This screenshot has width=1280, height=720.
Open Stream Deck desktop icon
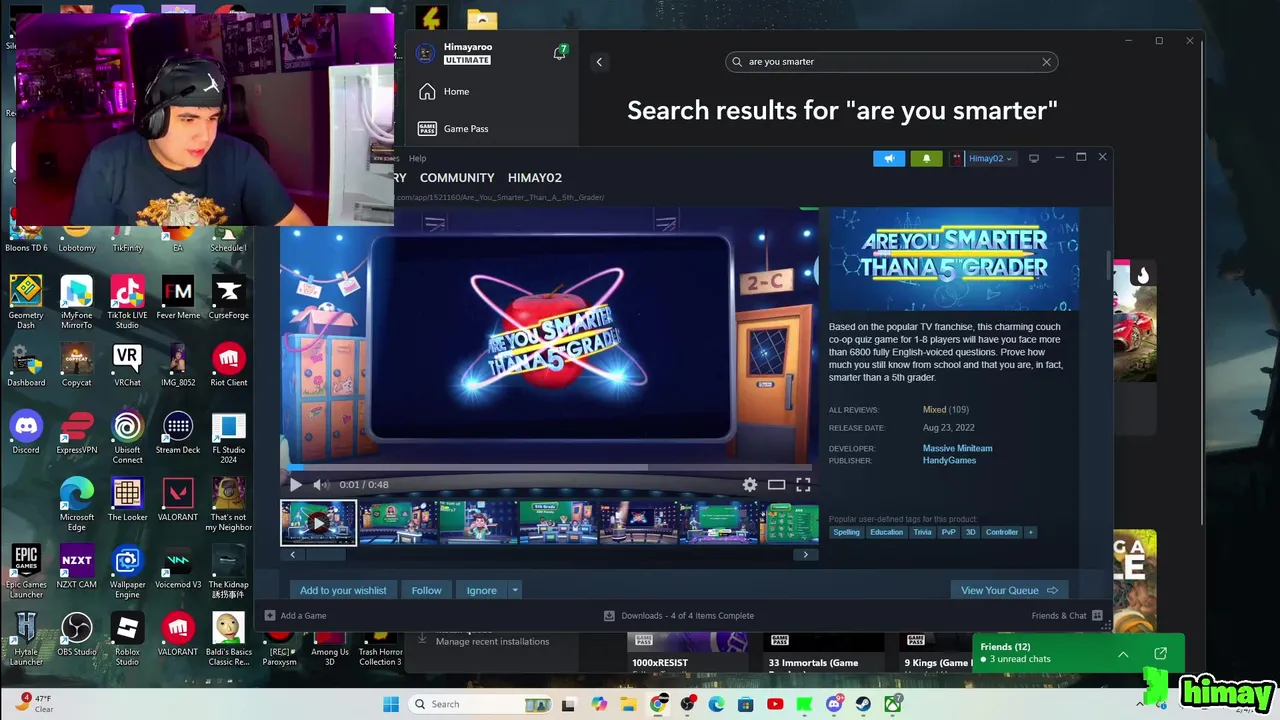[178, 433]
